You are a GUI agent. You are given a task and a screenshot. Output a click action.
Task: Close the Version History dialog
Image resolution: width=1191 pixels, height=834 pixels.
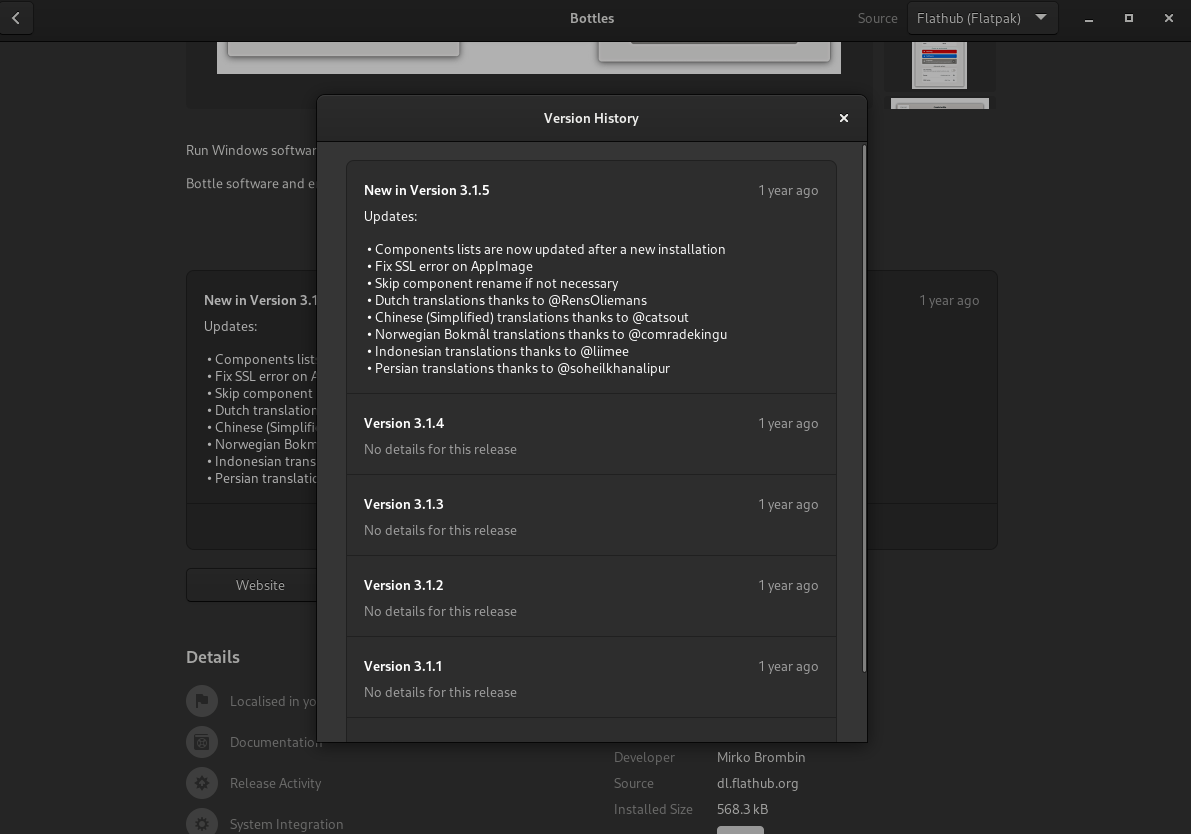(x=843, y=118)
